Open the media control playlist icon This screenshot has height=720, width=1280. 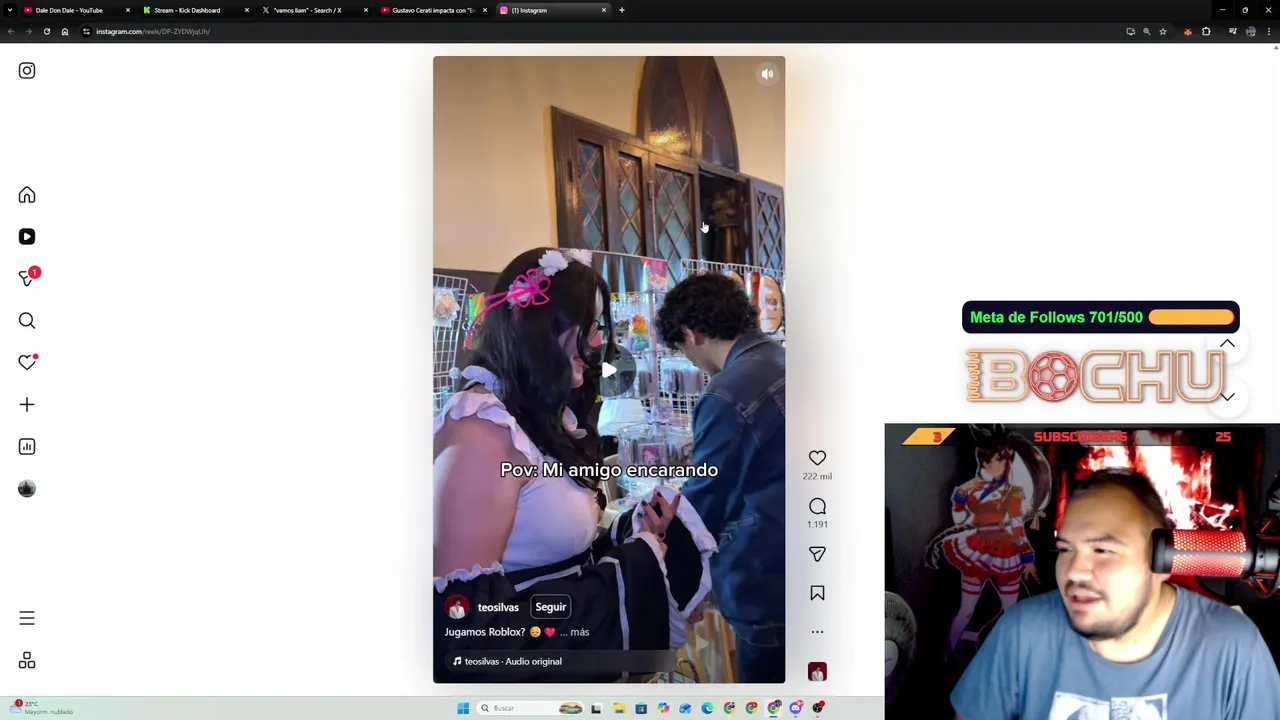coord(1233,32)
